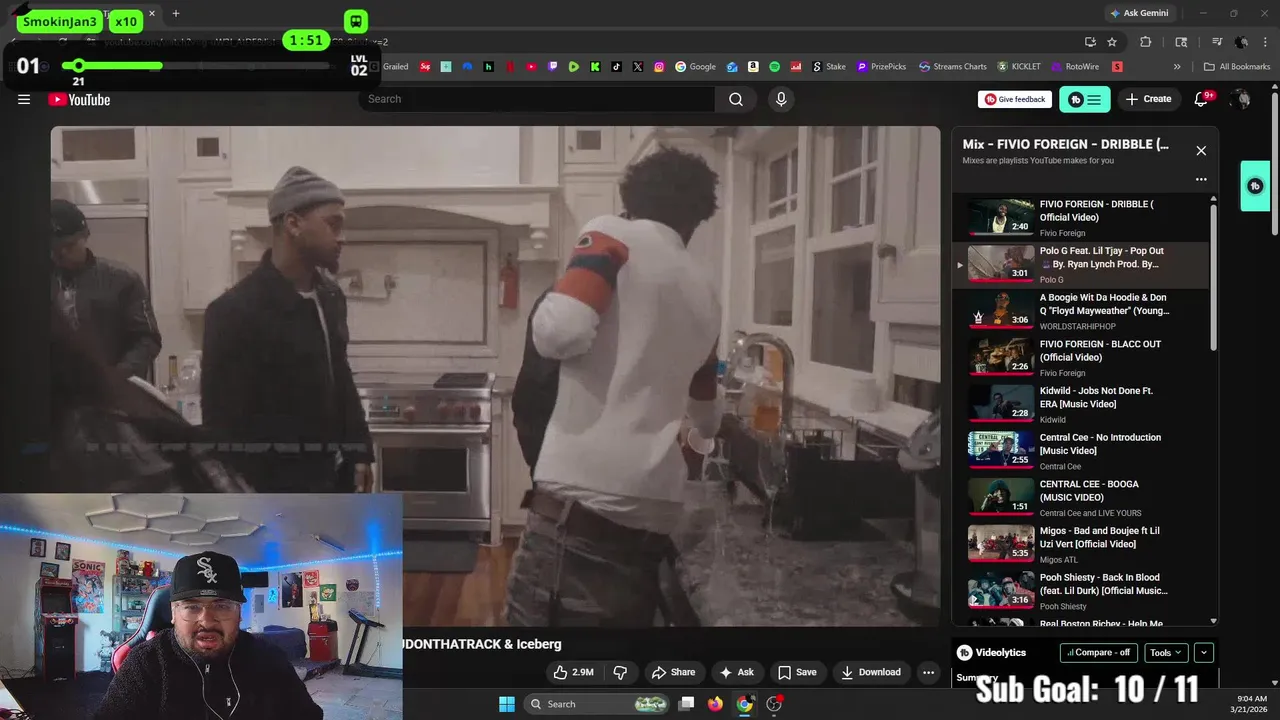
Task: Open the Twitch bookmark icon
Action: 553,67
